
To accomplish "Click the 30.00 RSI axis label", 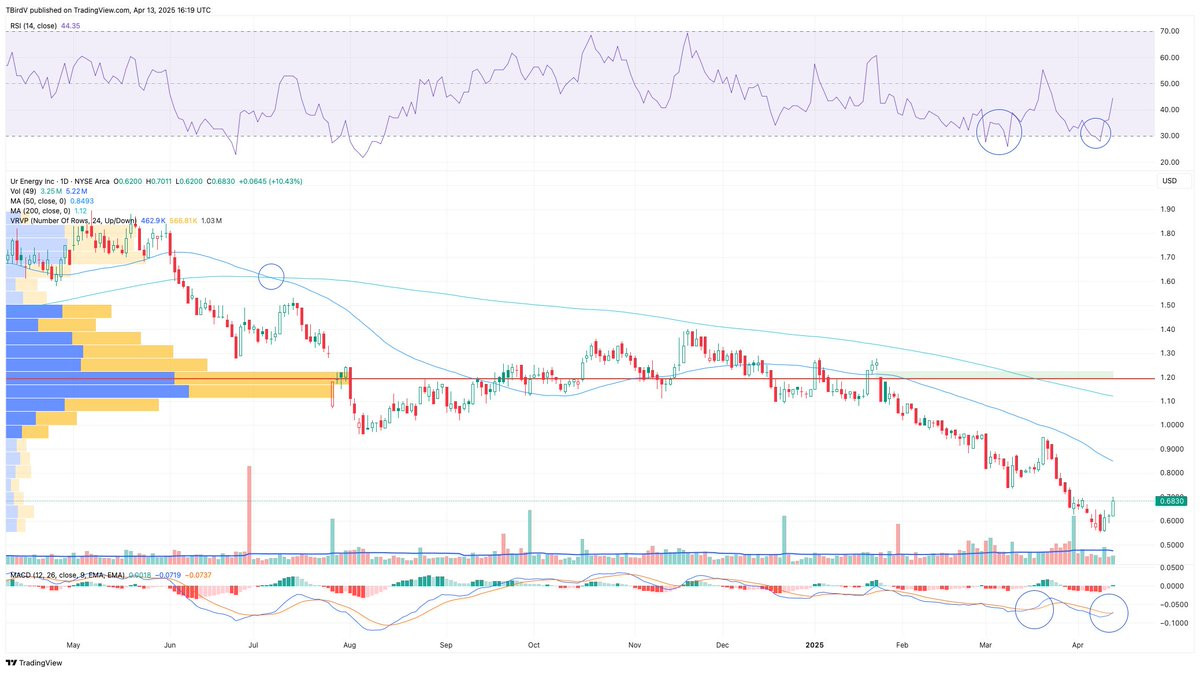I will coord(1169,136).
